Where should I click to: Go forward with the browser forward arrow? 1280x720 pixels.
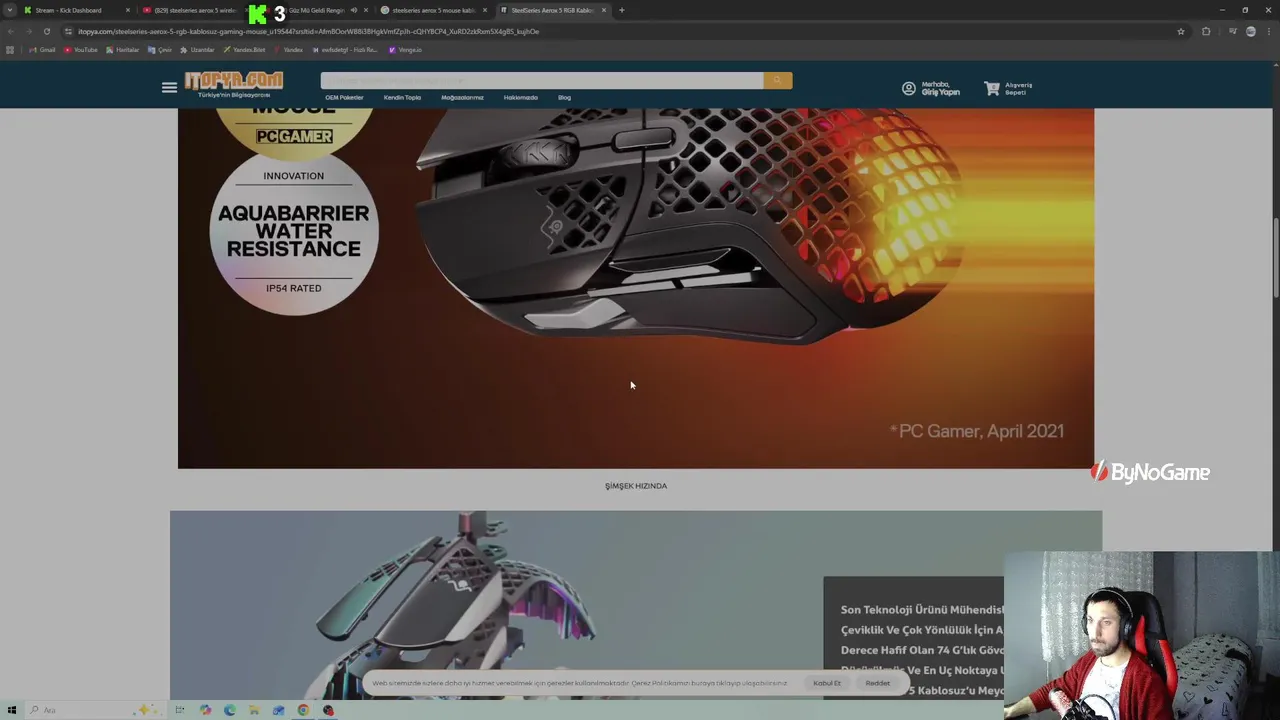(28, 31)
